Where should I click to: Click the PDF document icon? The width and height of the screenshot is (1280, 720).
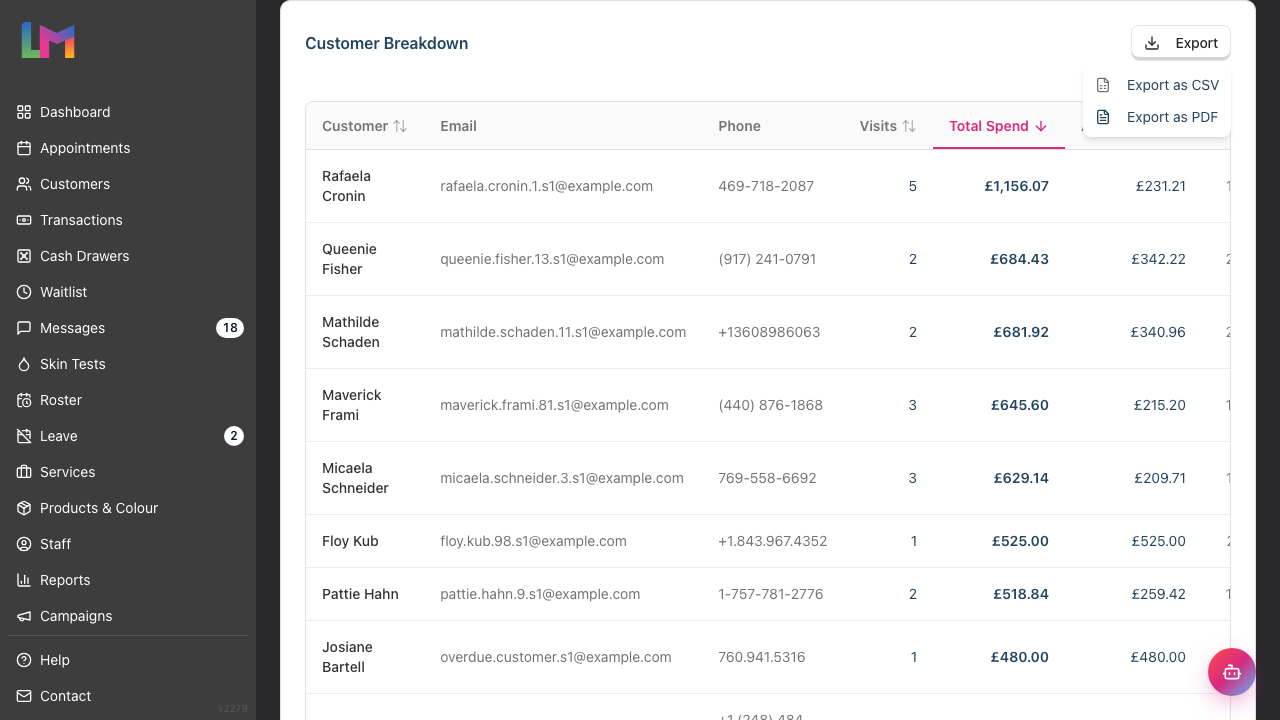pyautogui.click(x=1103, y=117)
